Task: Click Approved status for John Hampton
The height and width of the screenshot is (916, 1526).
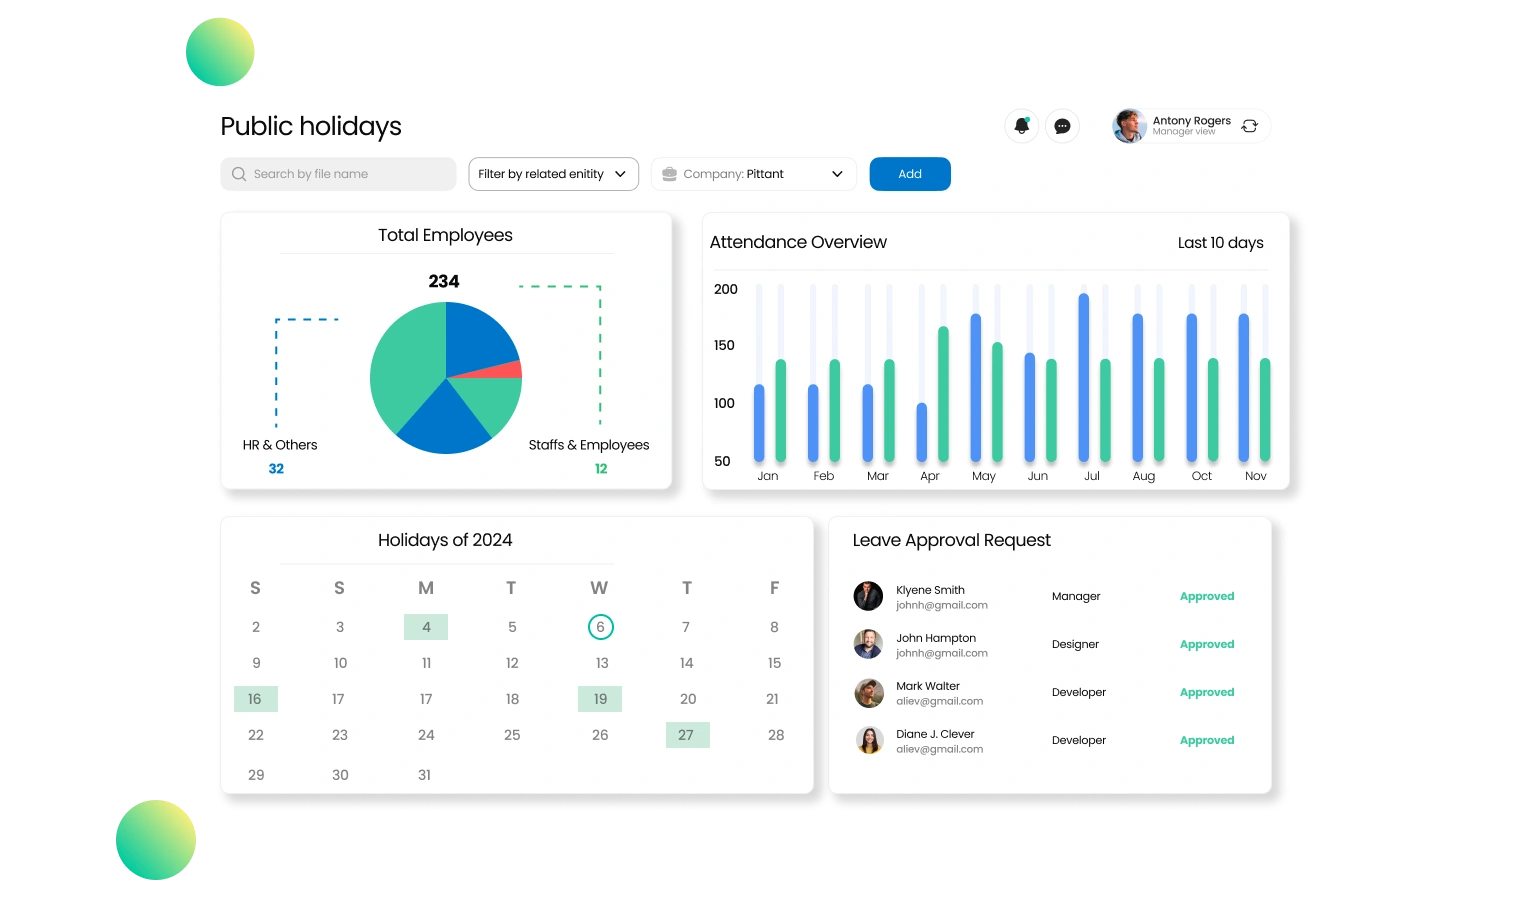Action: [1206, 645]
